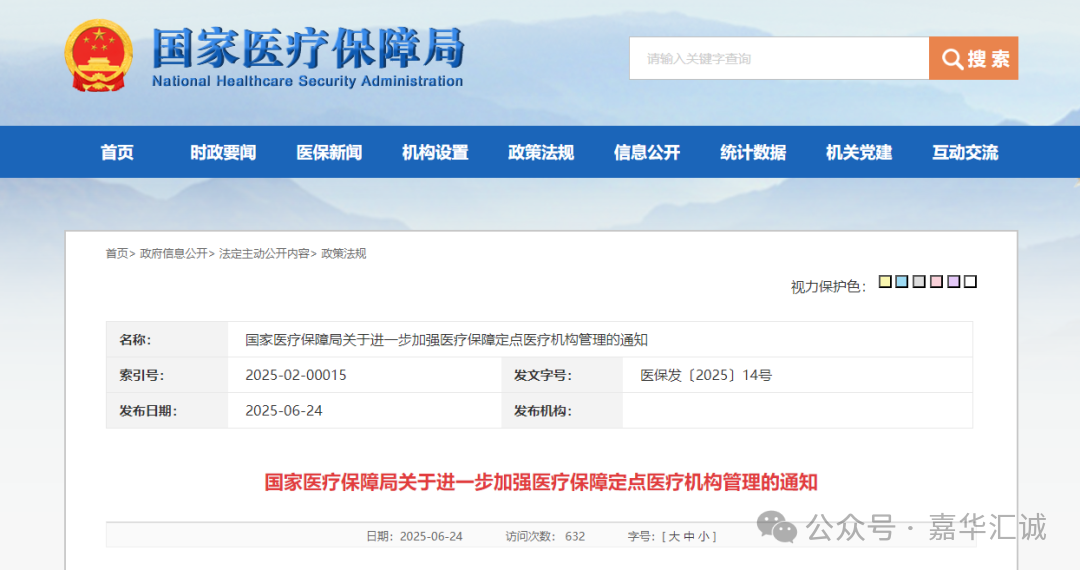This screenshot has height=570, width=1080.
Task: Click the 发文字号 label cell
Action: [562, 375]
